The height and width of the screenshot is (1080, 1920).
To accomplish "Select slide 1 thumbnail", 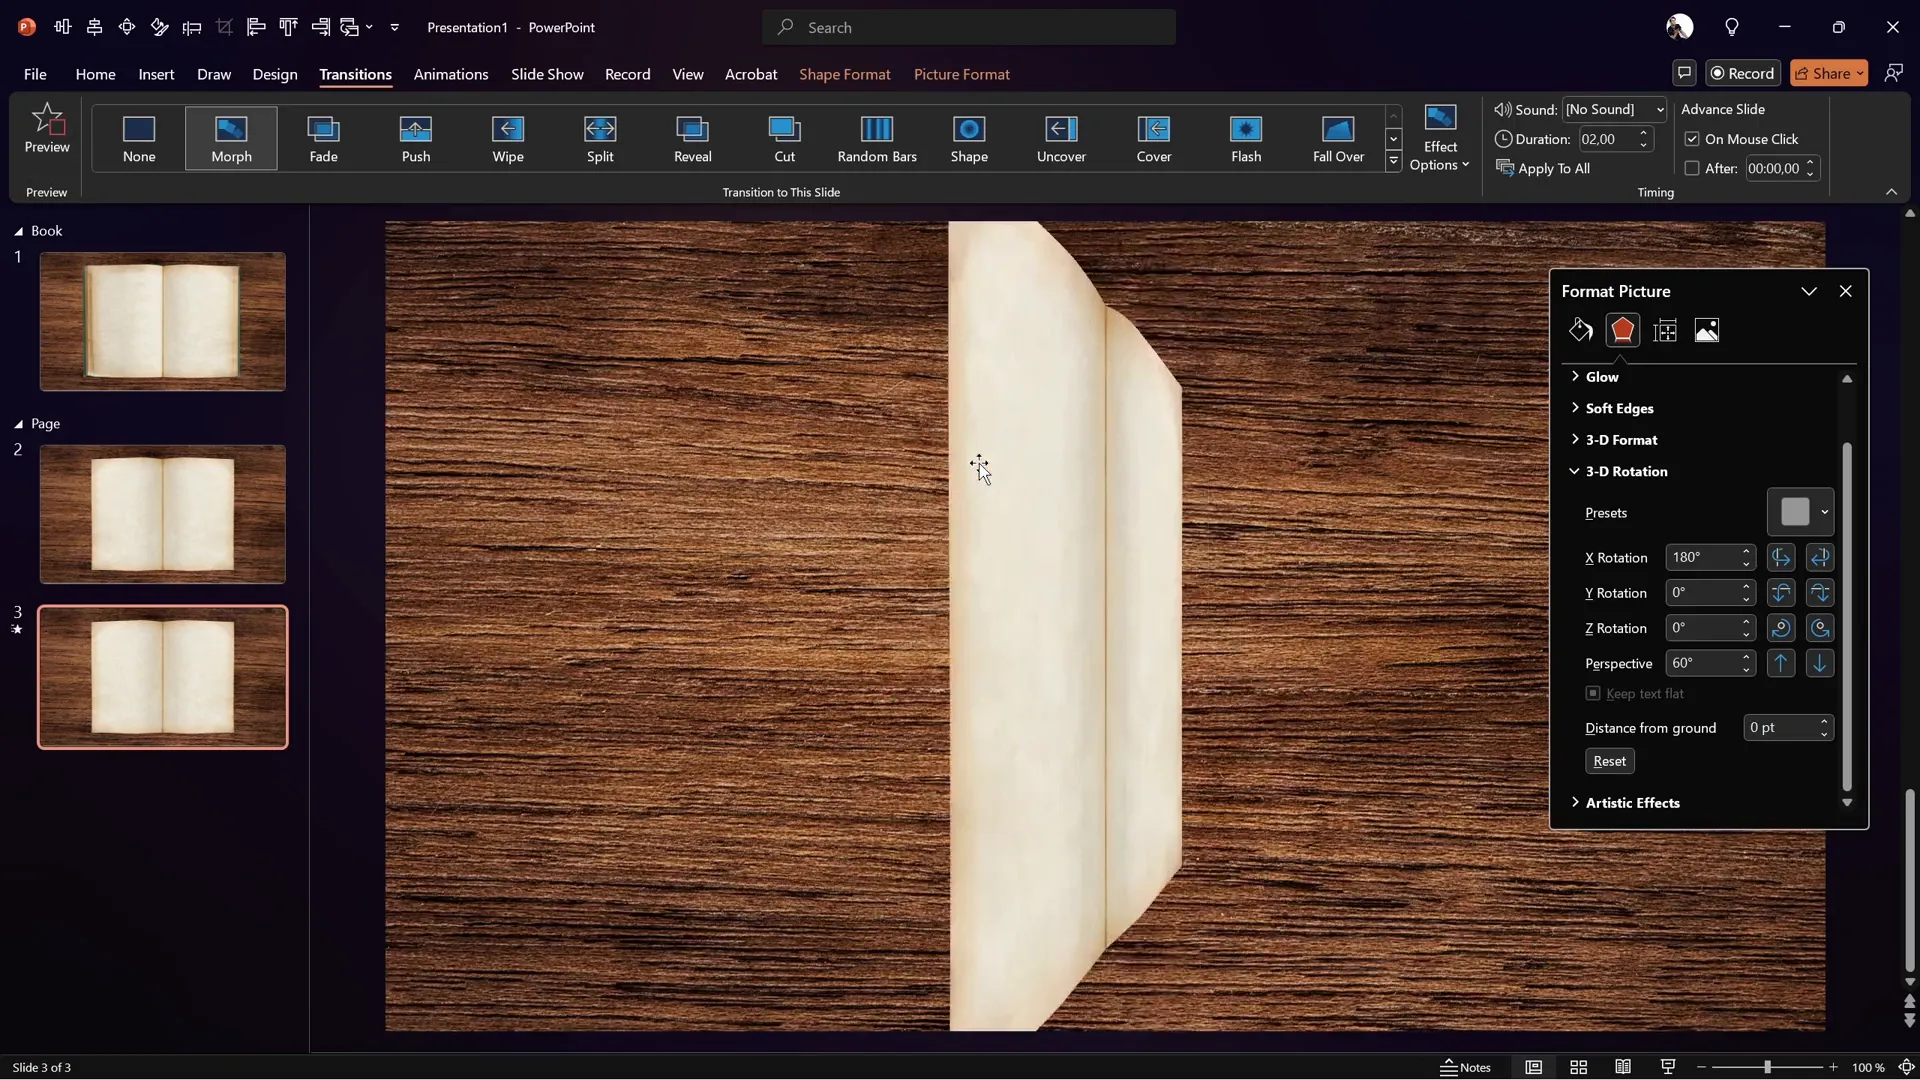I will 163,321.
